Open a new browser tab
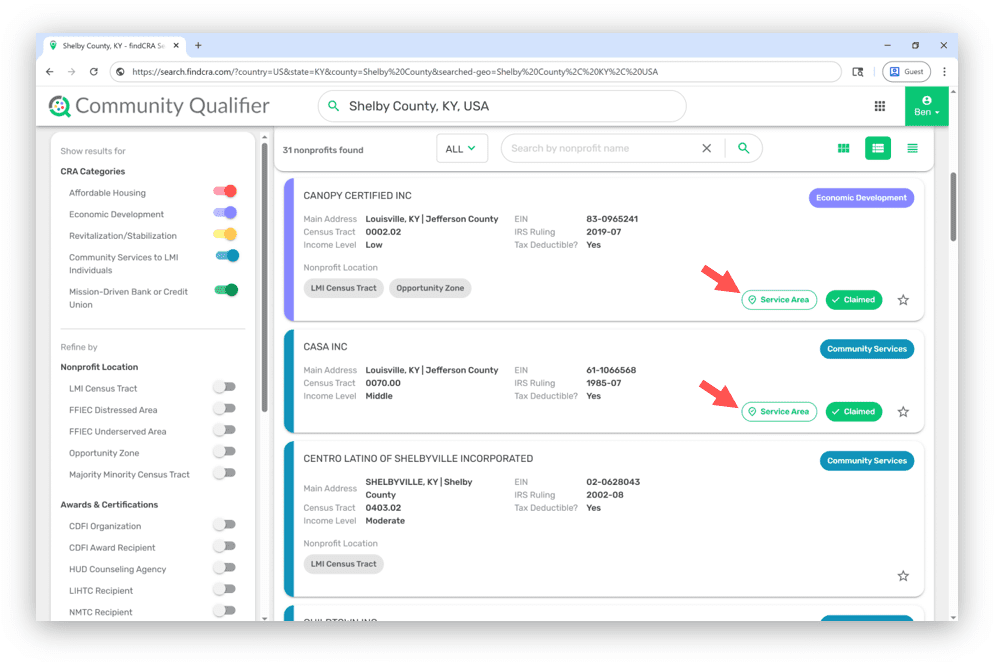Viewport: 996px width, 664px height. (x=198, y=46)
